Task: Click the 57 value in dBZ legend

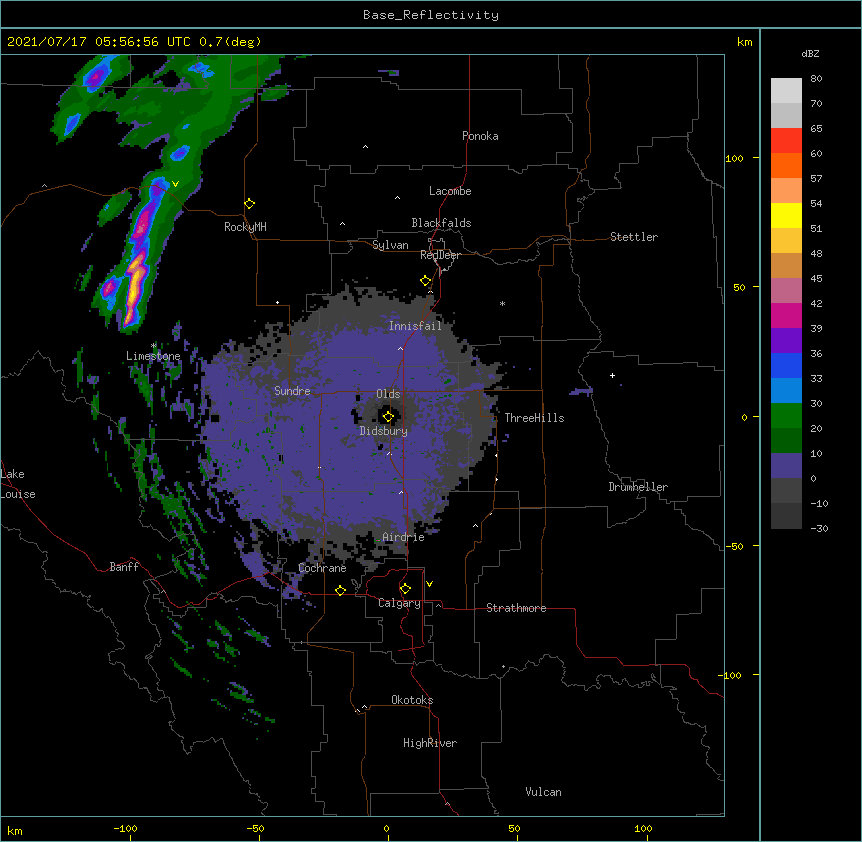Action: (x=816, y=179)
